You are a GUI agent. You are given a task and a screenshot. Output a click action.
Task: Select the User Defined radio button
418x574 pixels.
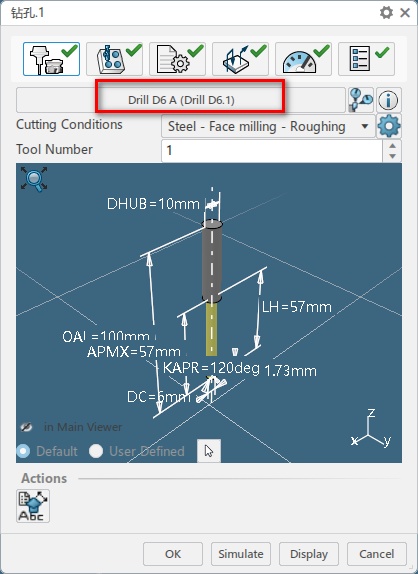point(96,451)
